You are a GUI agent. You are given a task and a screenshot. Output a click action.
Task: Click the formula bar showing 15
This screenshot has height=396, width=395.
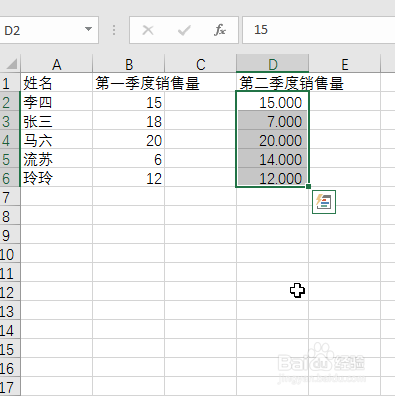tap(319, 30)
